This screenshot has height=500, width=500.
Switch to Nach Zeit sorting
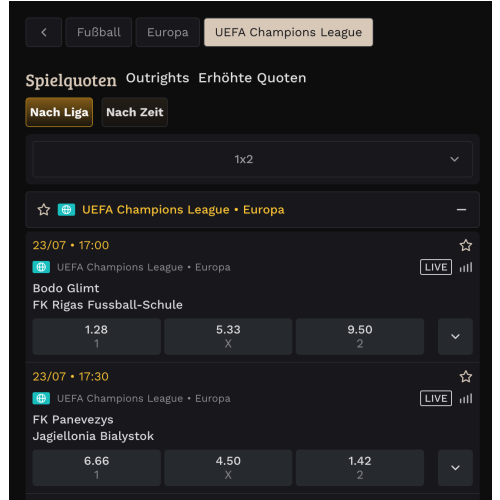click(135, 112)
